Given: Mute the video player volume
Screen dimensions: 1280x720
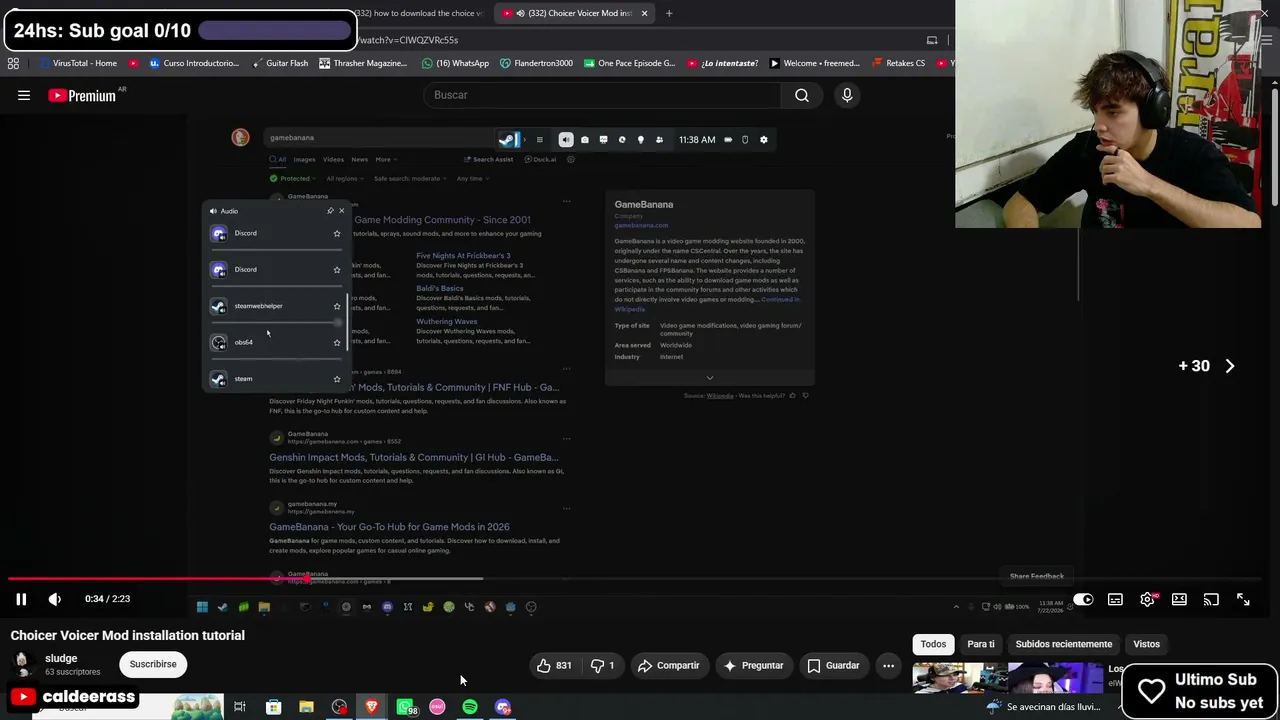Looking at the screenshot, I should click(x=55, y=599).
